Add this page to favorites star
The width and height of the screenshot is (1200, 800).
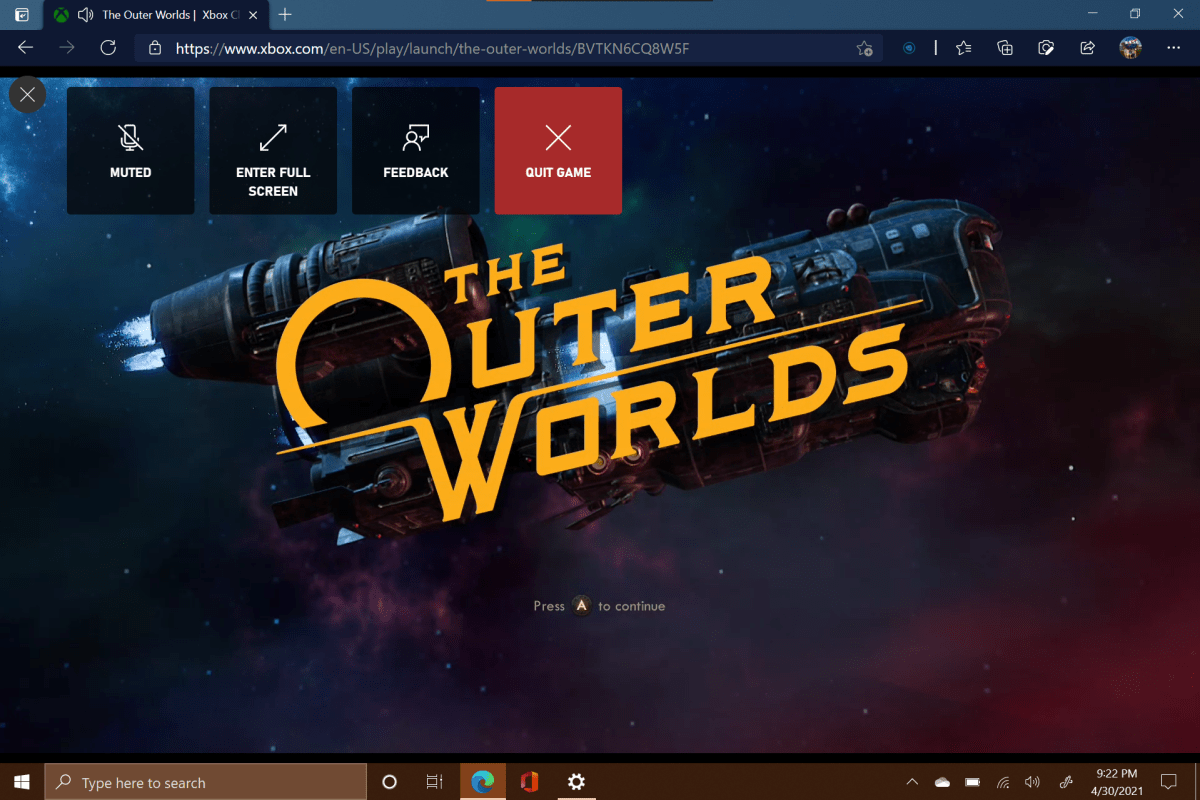point(864,48)
